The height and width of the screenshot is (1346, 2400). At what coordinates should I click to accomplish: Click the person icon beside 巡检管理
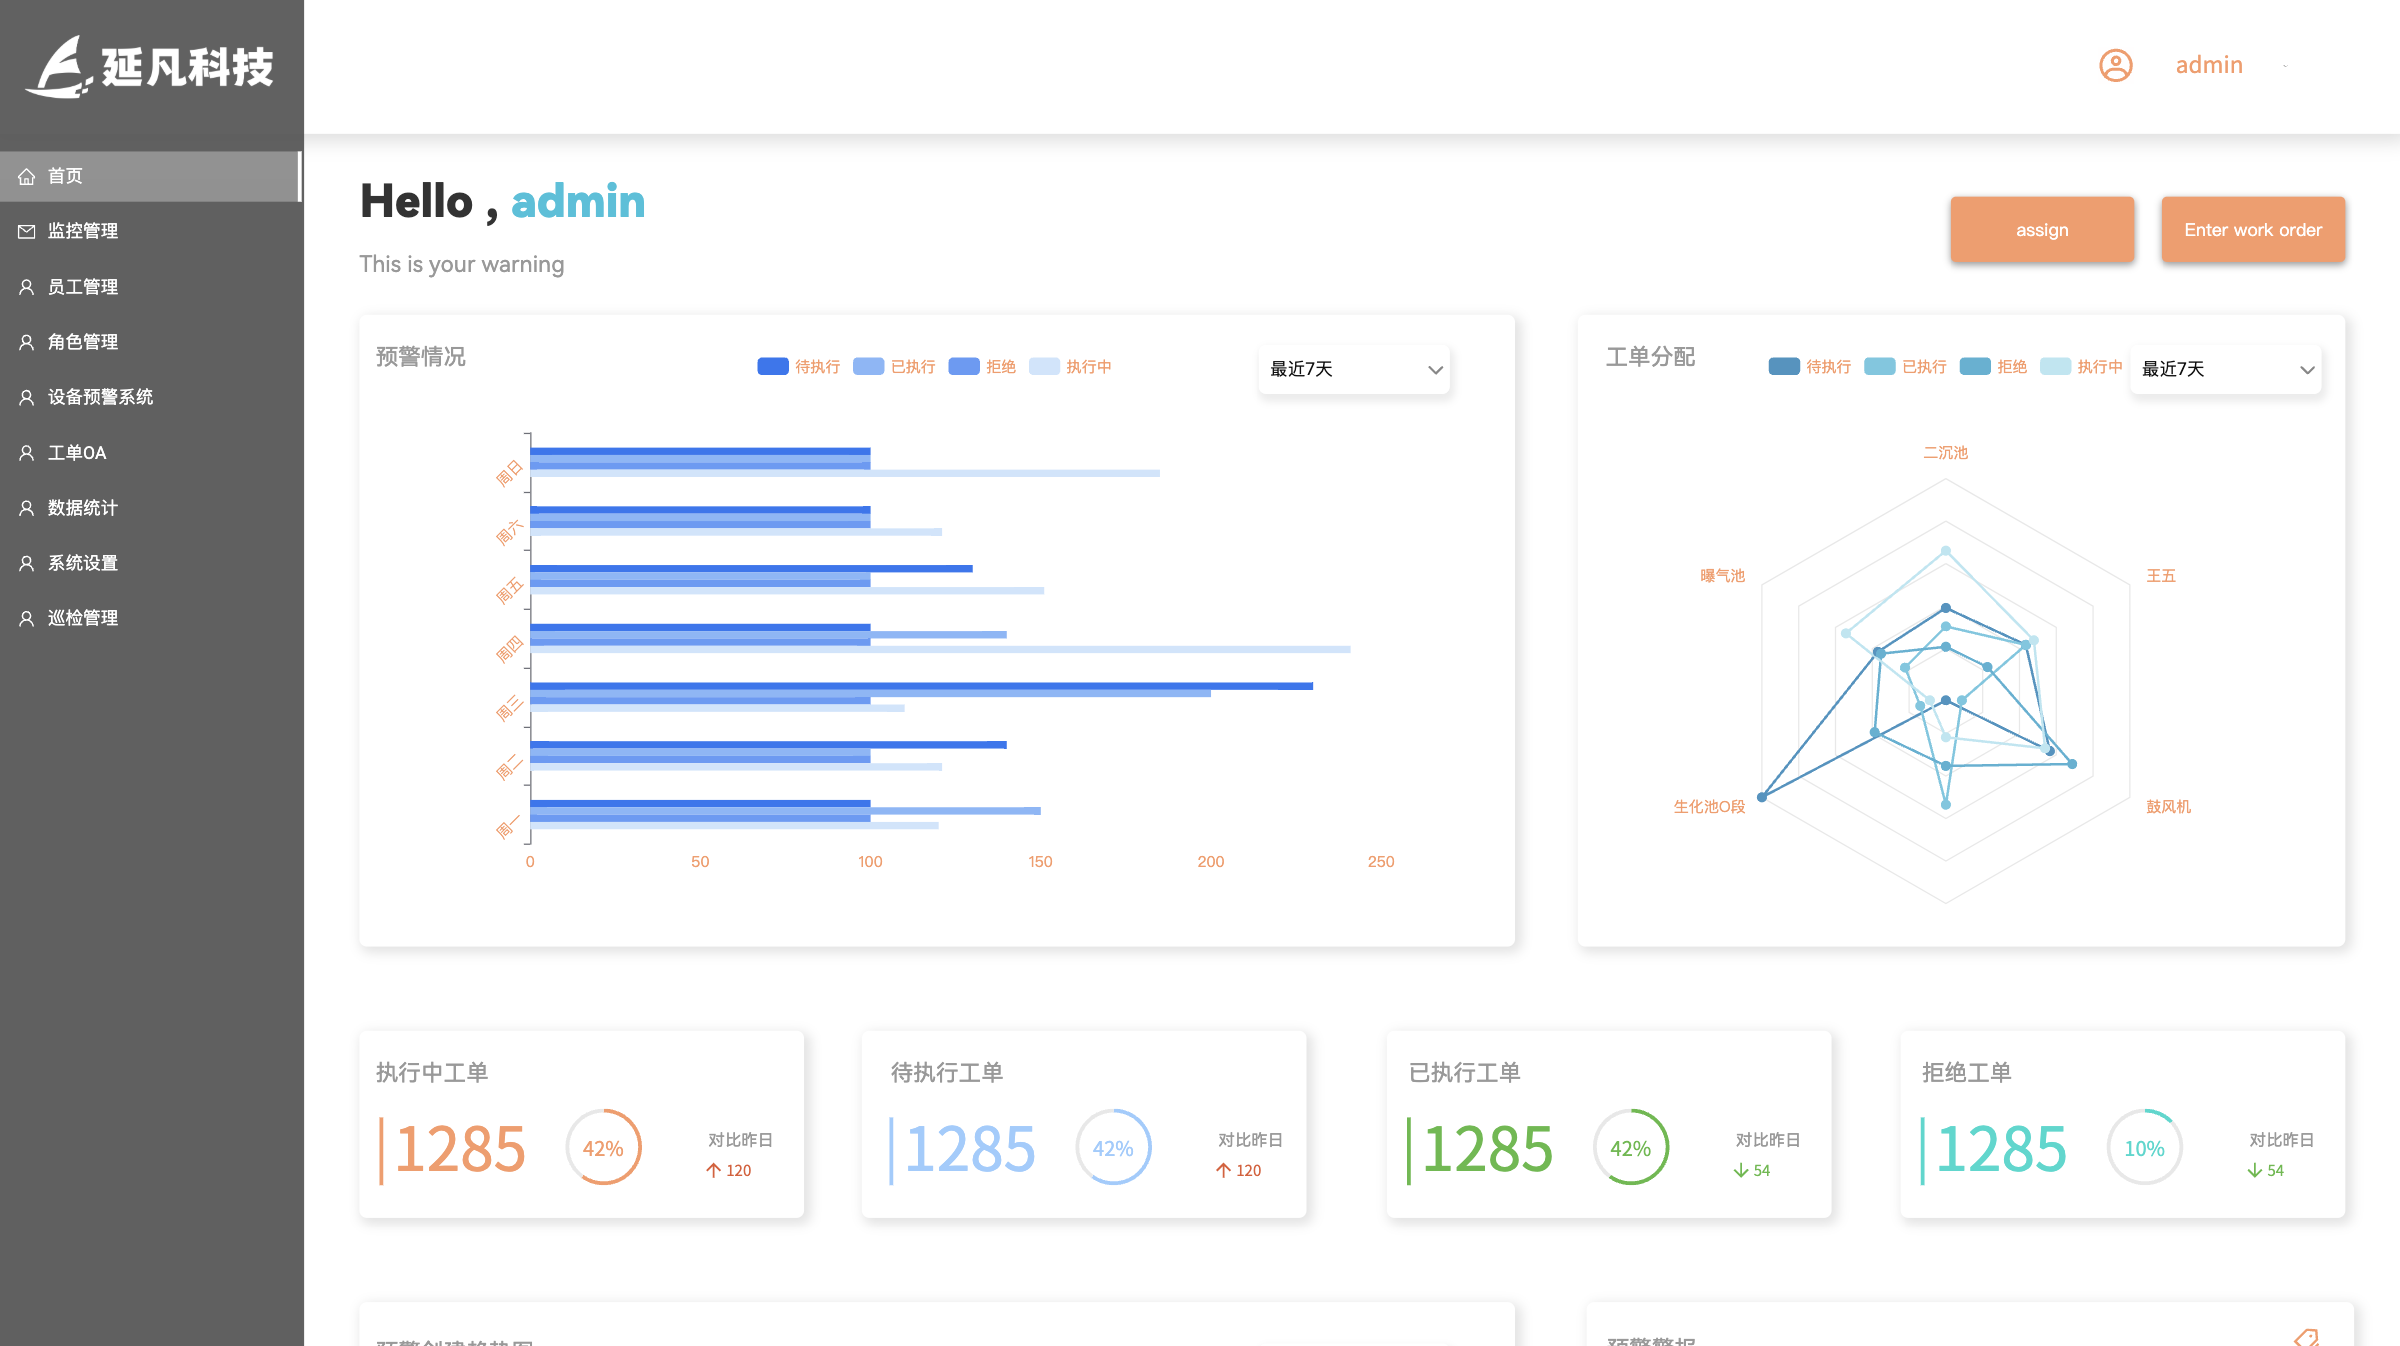pyautogui.click(x=27, y=619)
